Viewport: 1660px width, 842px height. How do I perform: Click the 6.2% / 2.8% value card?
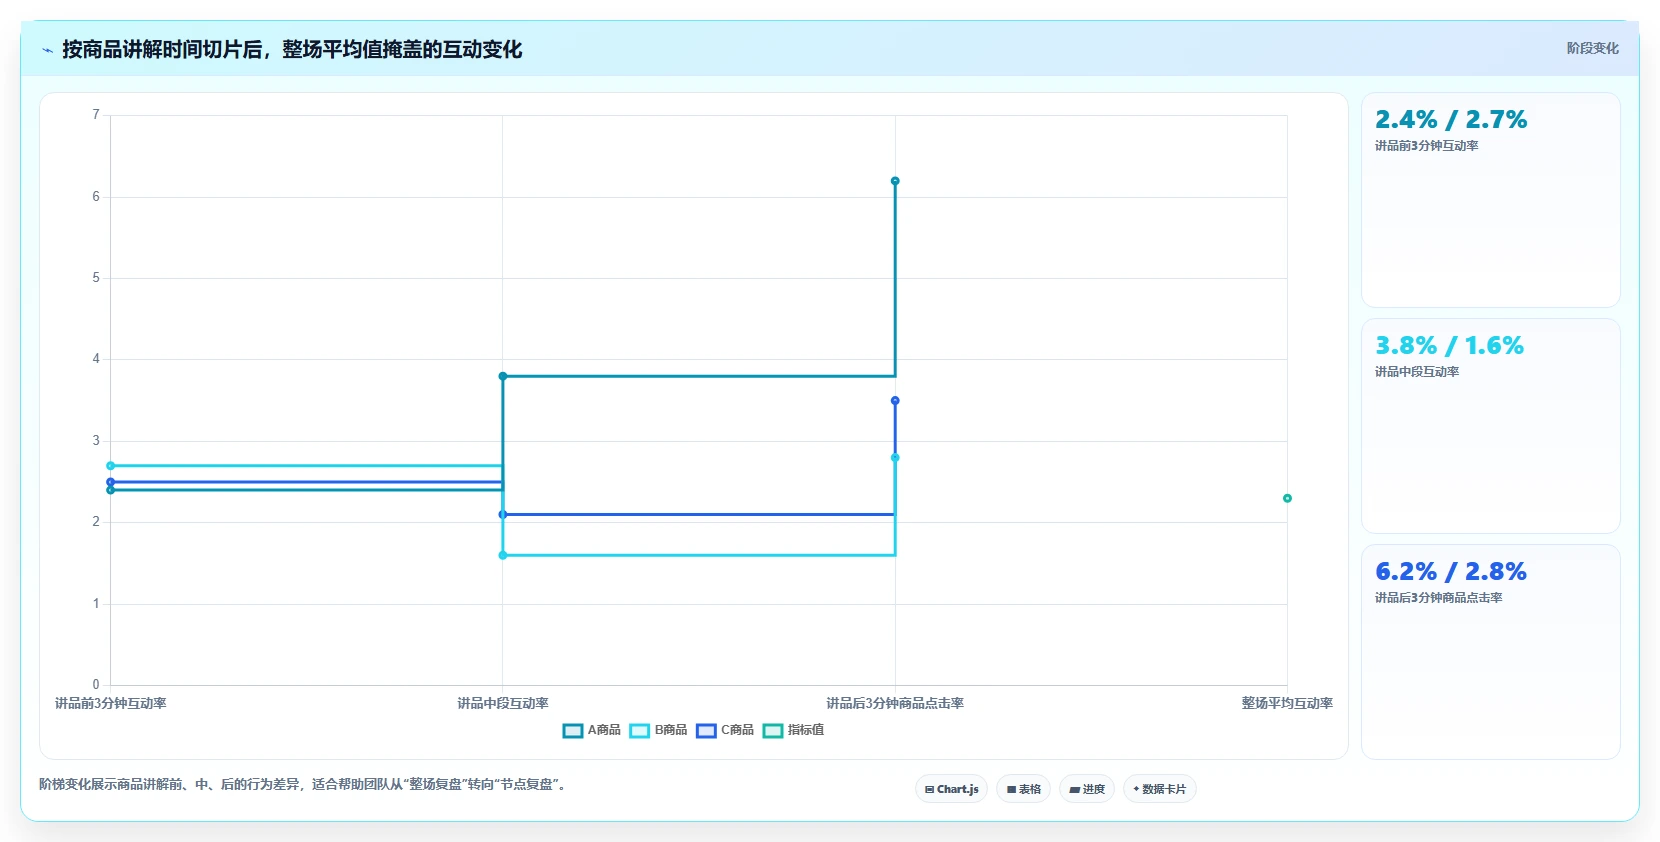coord(1490,652)
